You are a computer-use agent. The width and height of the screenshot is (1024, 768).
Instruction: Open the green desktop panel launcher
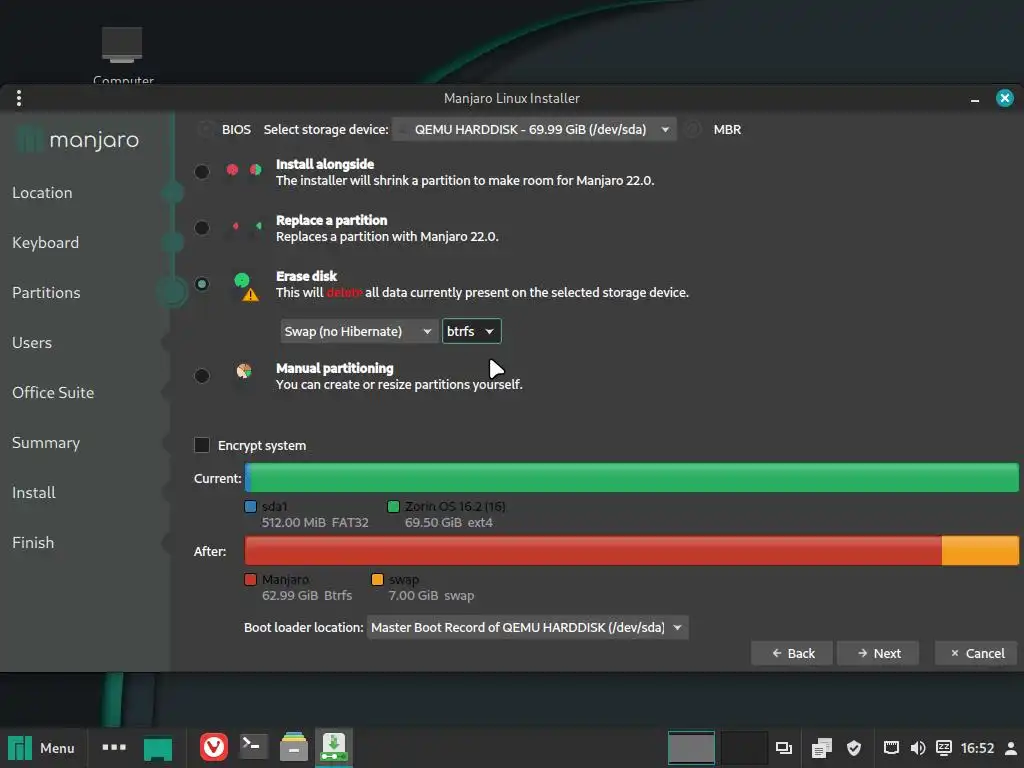pos(157,748)
